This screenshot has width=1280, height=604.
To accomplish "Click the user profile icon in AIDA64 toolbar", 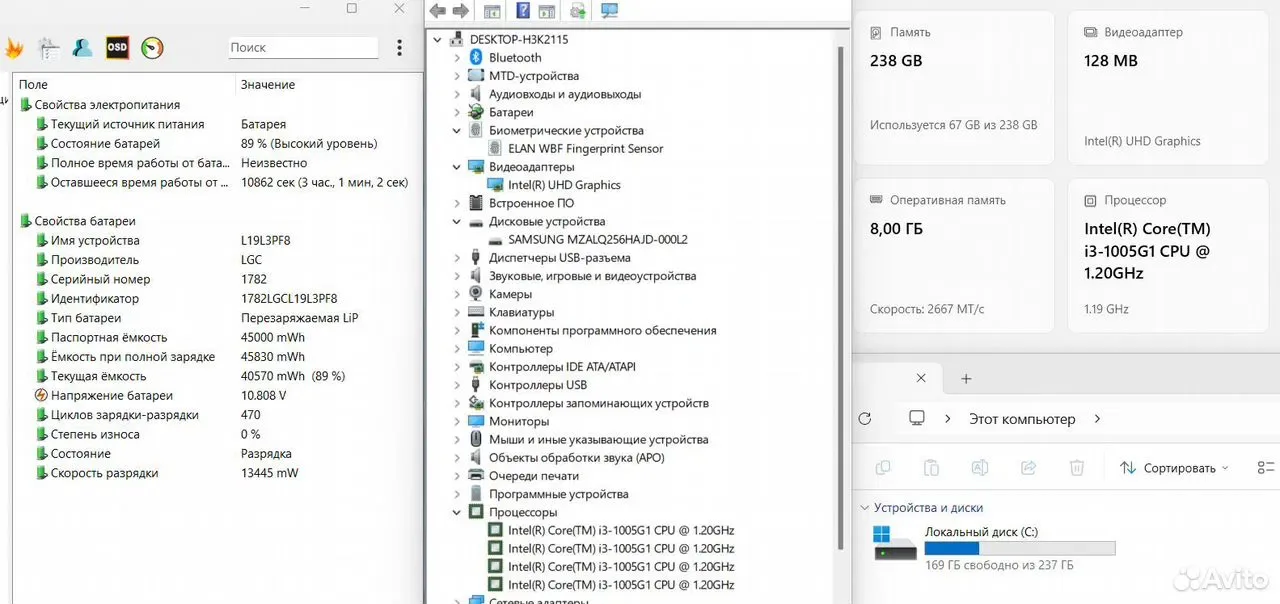I will [82, 47].
